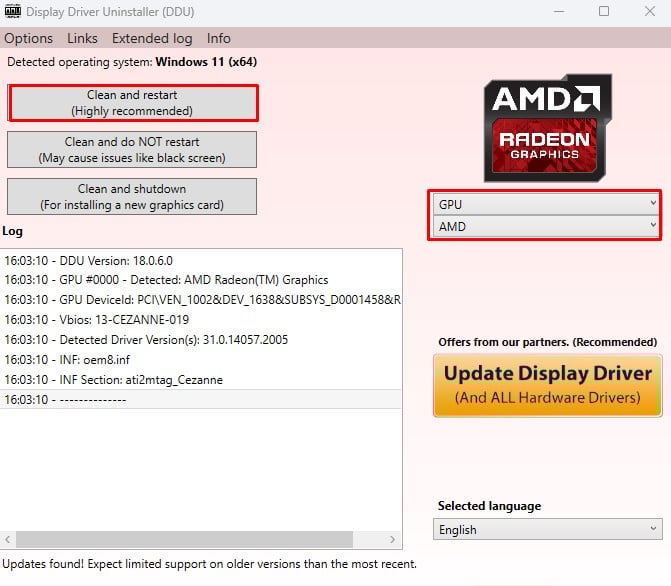Open the Links menu
This screenshot has height=586, width=671.
83,38
